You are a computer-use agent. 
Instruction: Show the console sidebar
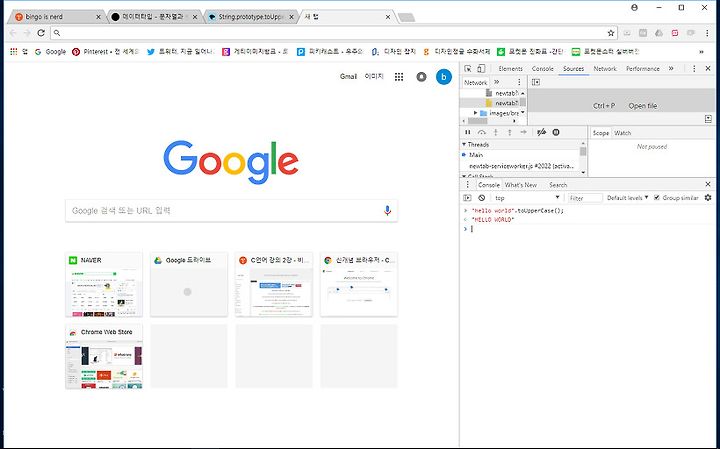(x=467, y=198)
